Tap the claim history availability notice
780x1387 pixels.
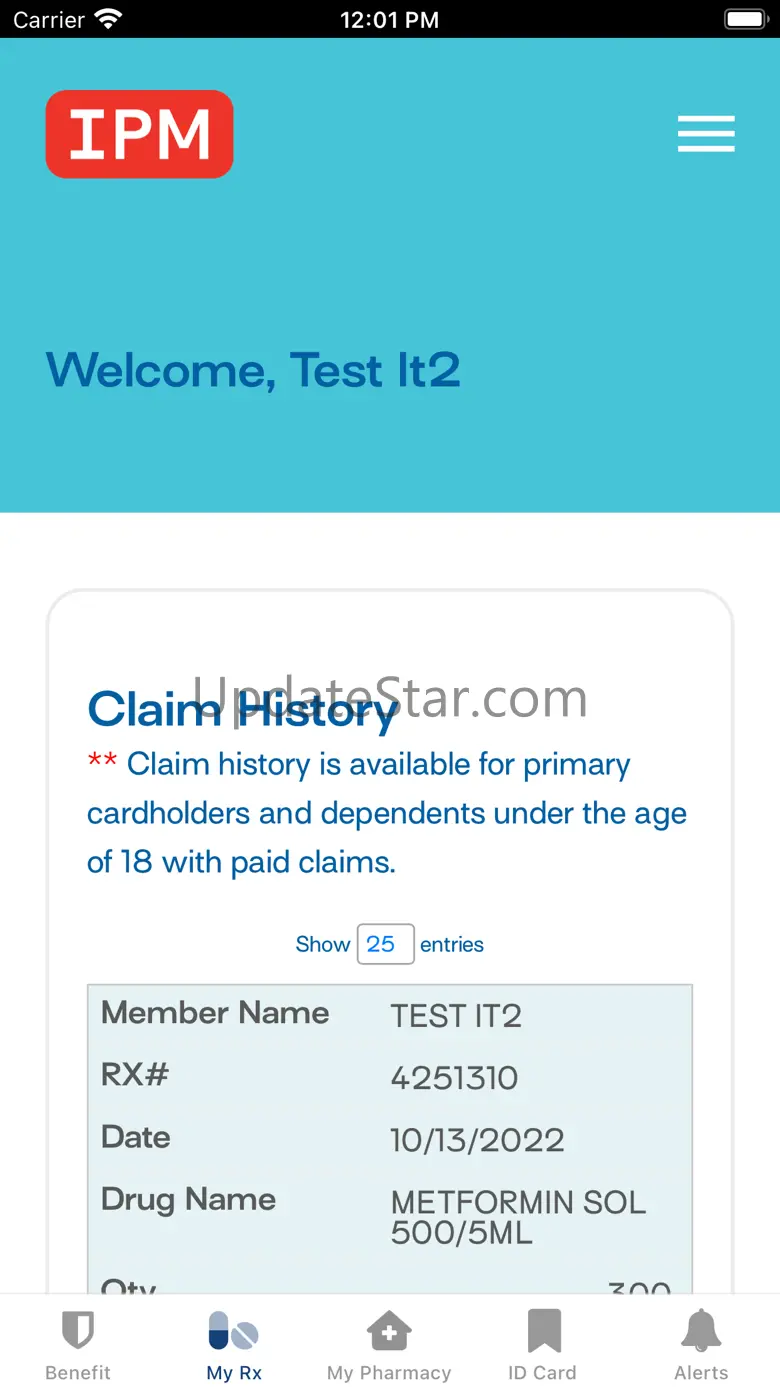387,813
